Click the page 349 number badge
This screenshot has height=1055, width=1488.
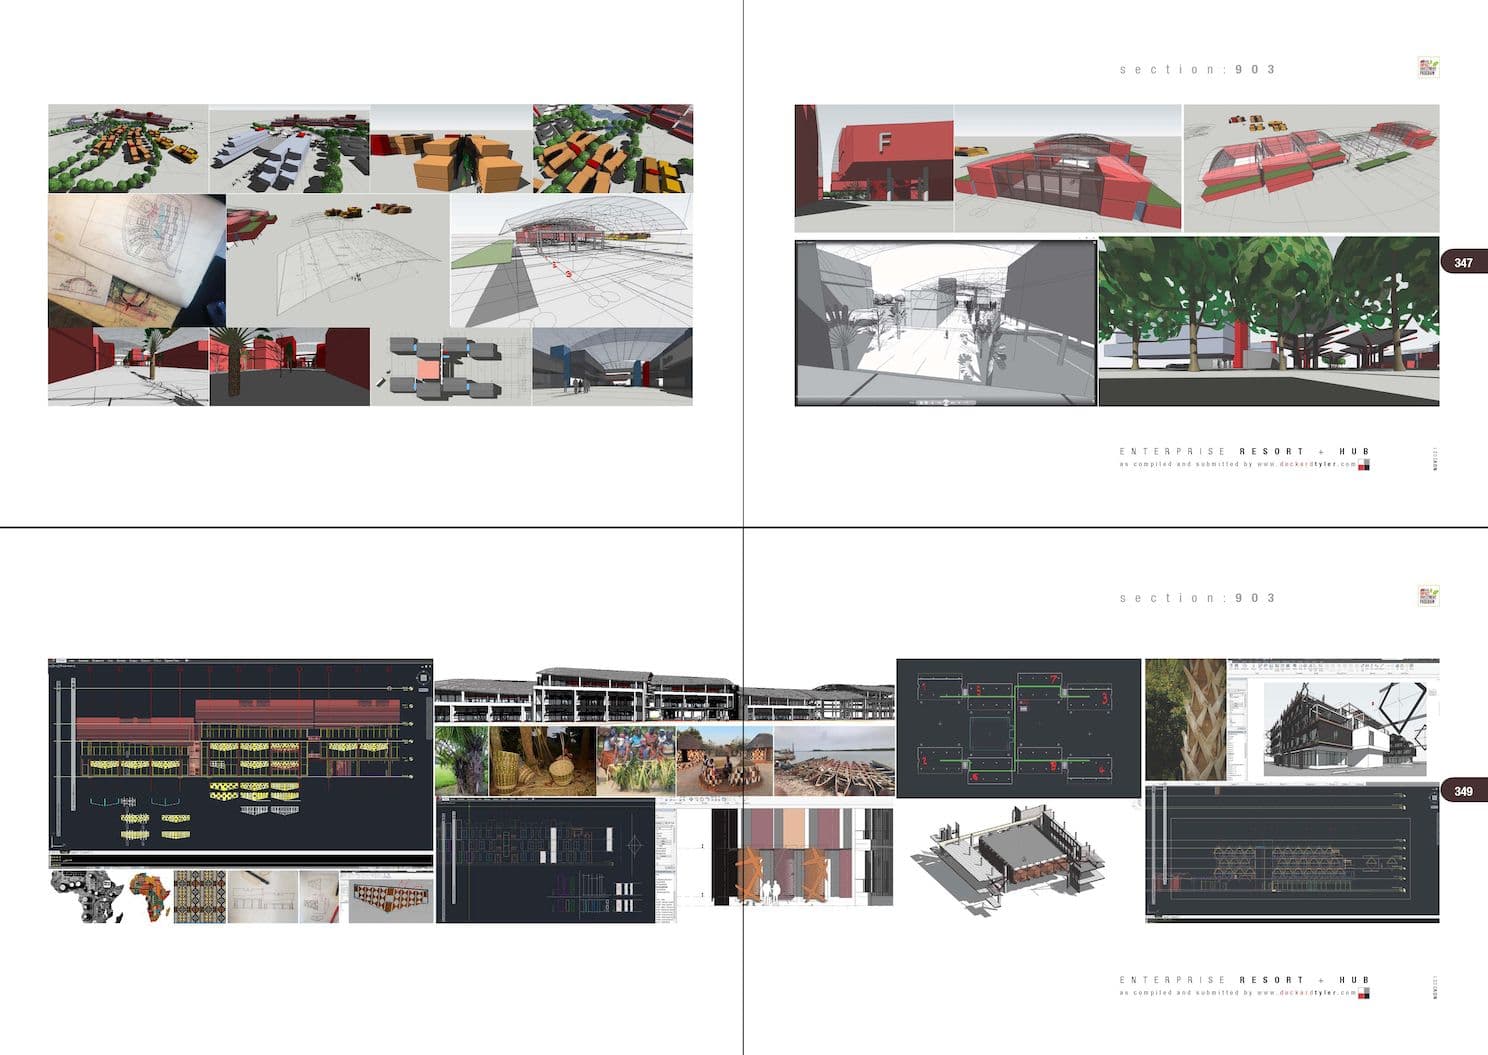coord(1463,791)
